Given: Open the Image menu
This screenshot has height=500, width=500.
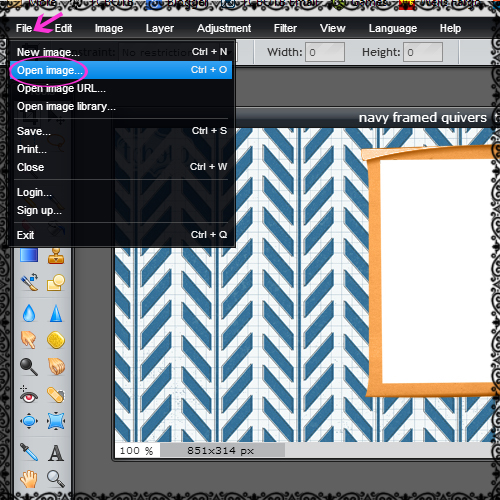Looking at the screenshot, I should pos(109,28).
